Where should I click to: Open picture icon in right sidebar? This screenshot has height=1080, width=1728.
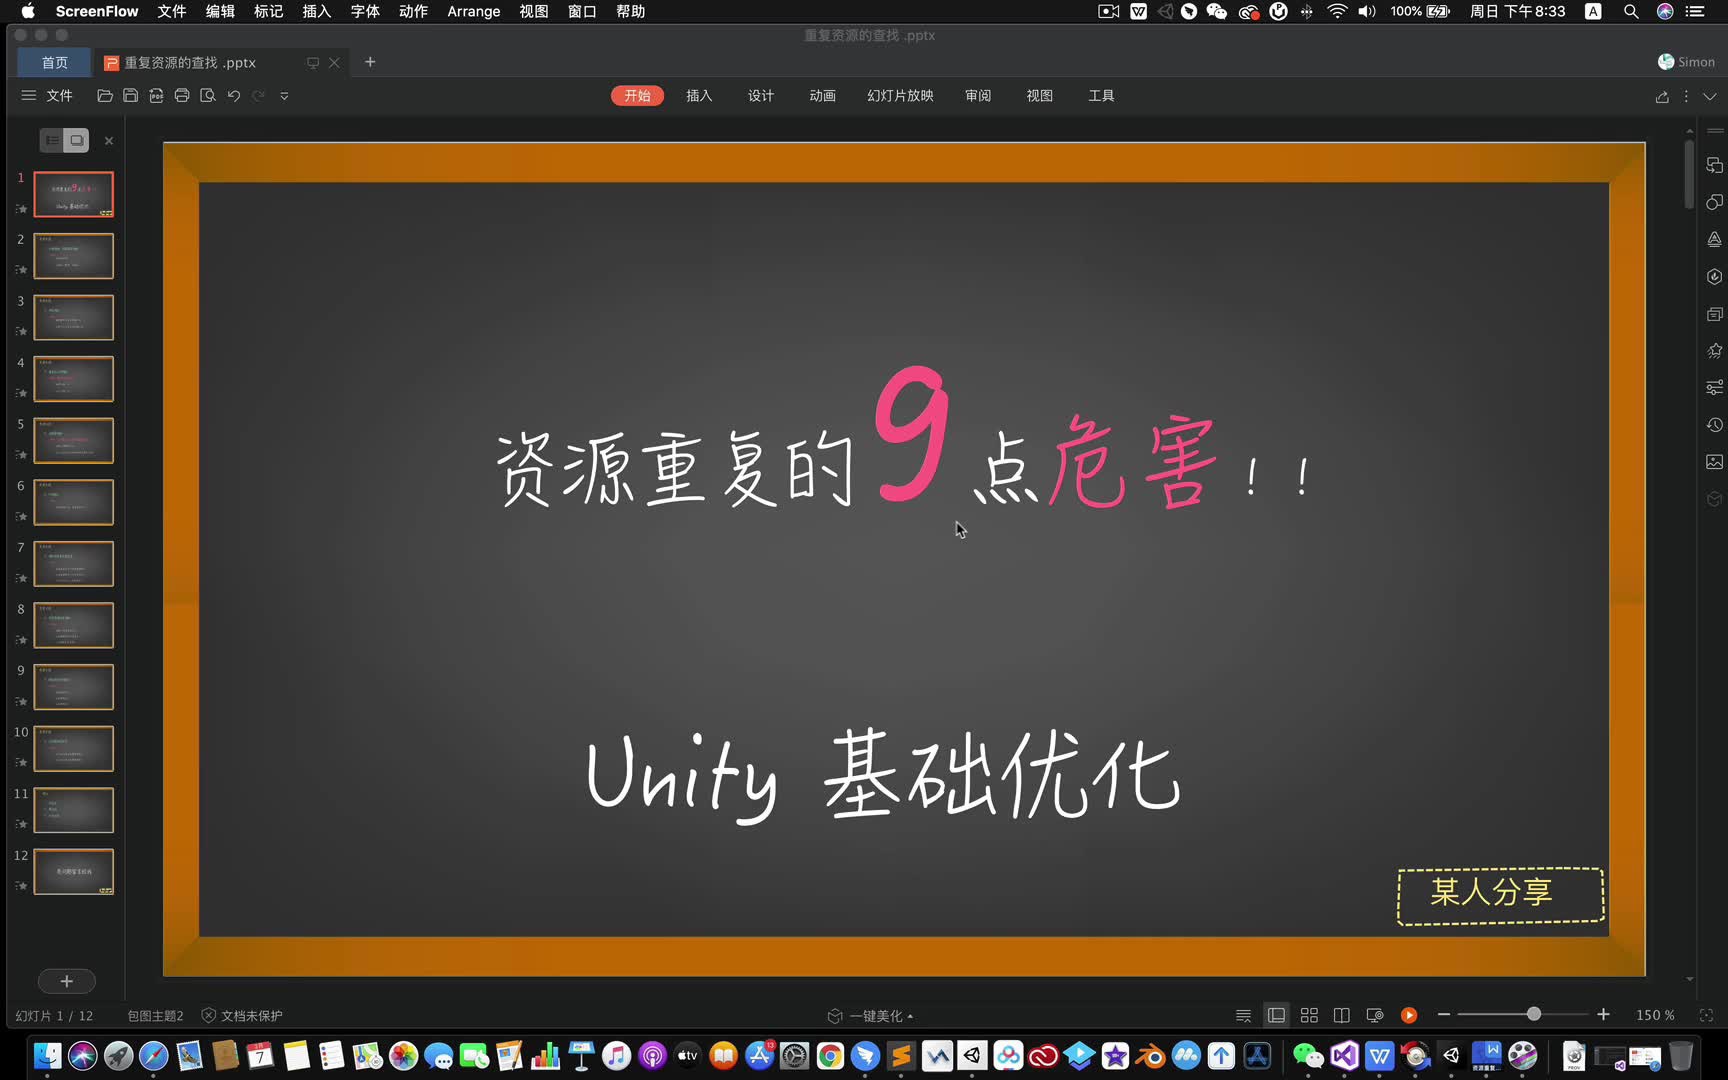click(1714, 462)
